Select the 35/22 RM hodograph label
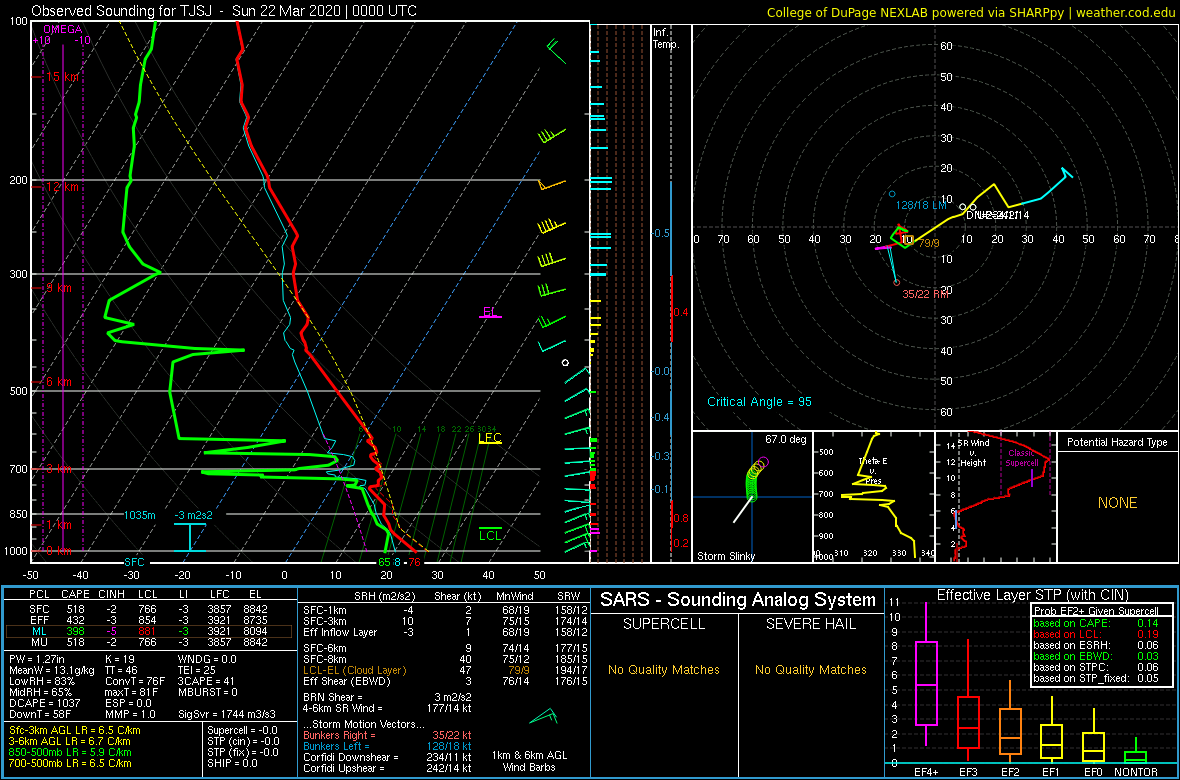 926,294
